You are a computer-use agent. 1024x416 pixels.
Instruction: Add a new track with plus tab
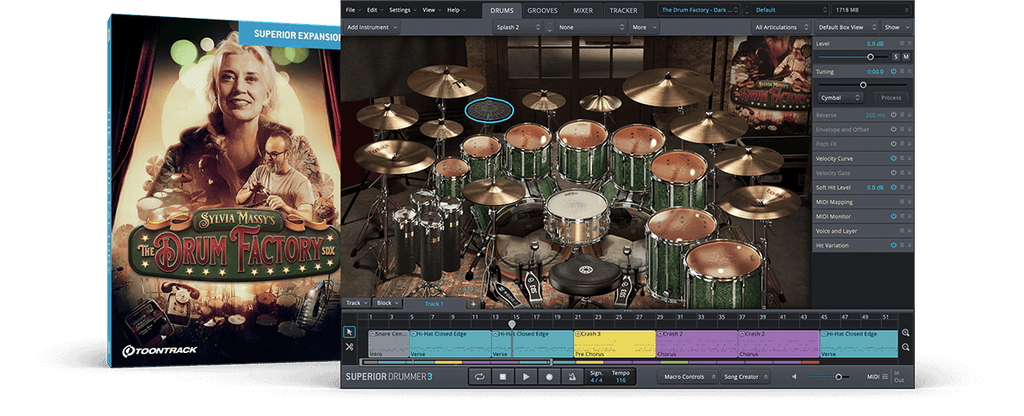(473, 304)
